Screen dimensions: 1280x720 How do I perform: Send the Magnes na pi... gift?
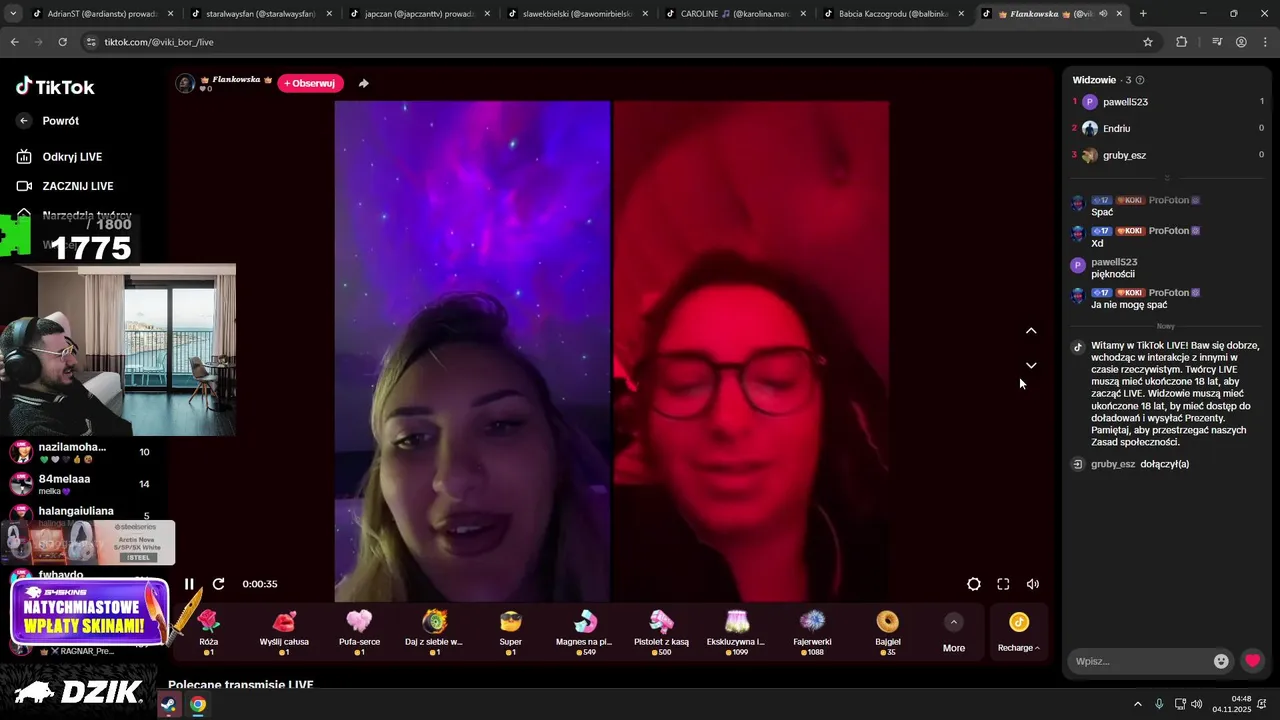[x=584, y=632]
